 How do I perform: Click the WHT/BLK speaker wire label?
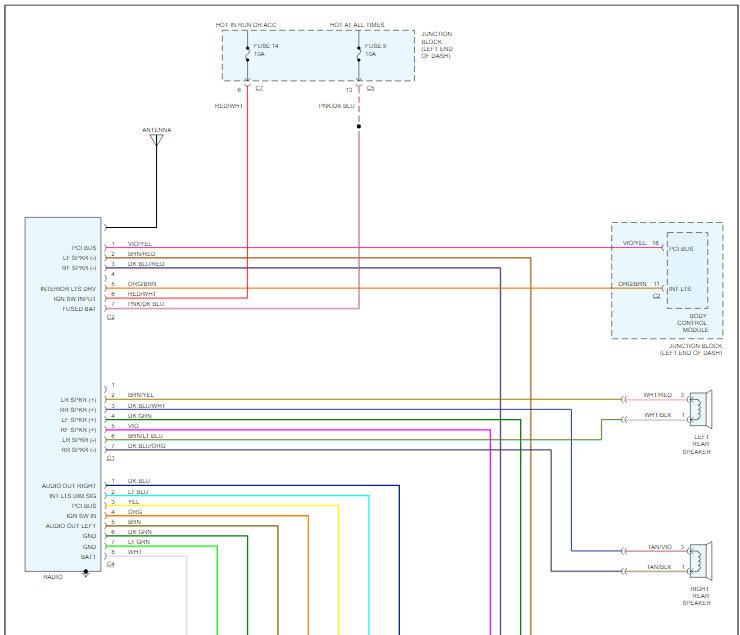click(x=658, y=415)
